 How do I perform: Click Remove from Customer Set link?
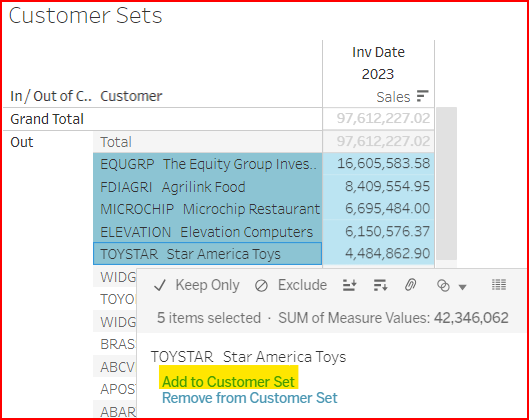point(250,398)
